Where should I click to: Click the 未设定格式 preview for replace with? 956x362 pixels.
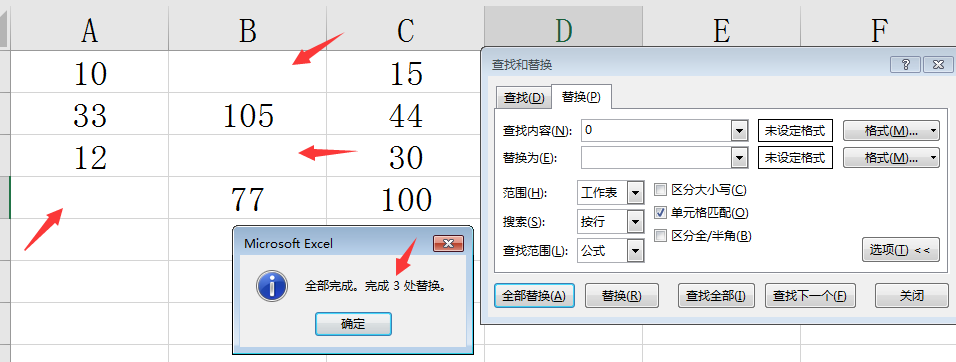[x=795, y=158]
